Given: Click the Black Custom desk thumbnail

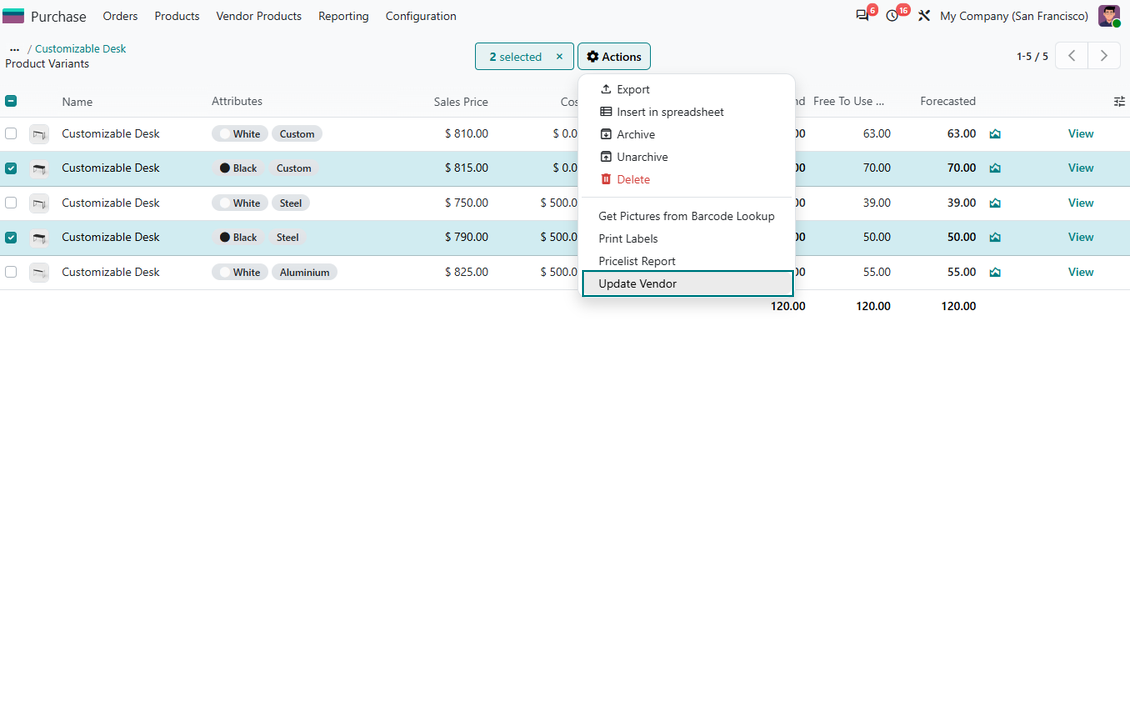Looking at the screenshot, I should click(x=39, y=169).
